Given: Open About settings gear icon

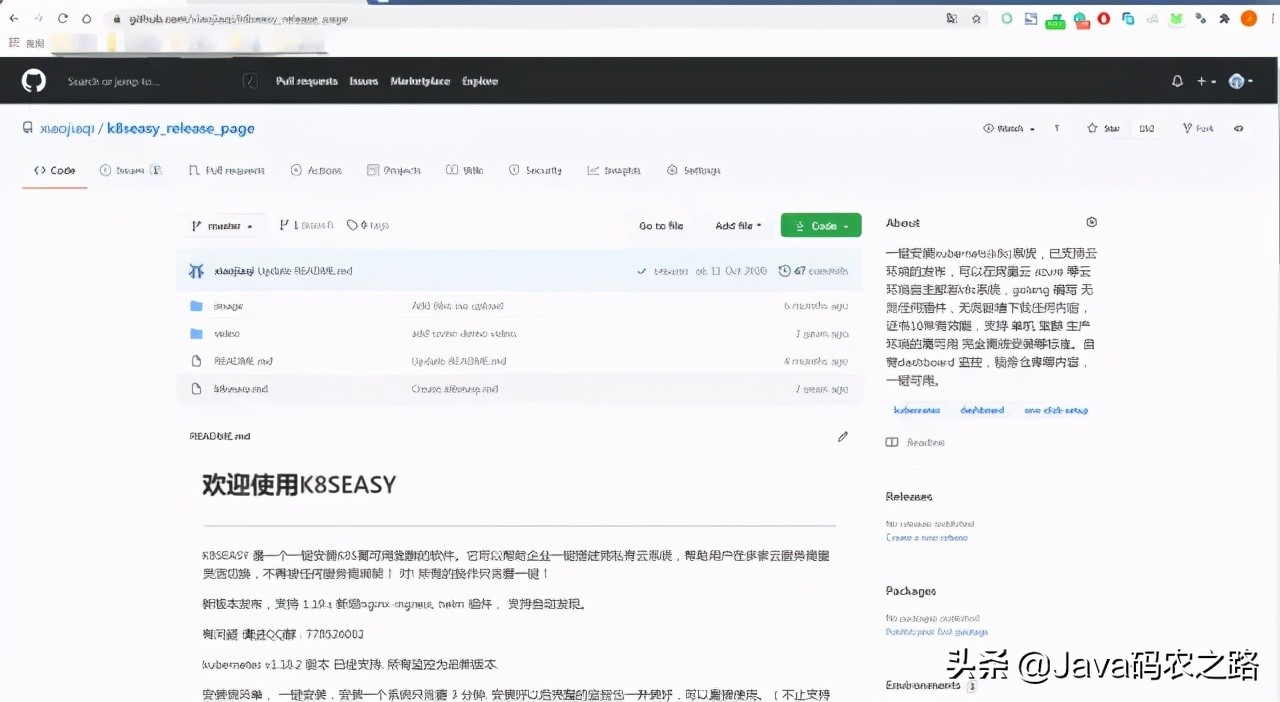Looking at the screenshot, I should click(1091, 222).
